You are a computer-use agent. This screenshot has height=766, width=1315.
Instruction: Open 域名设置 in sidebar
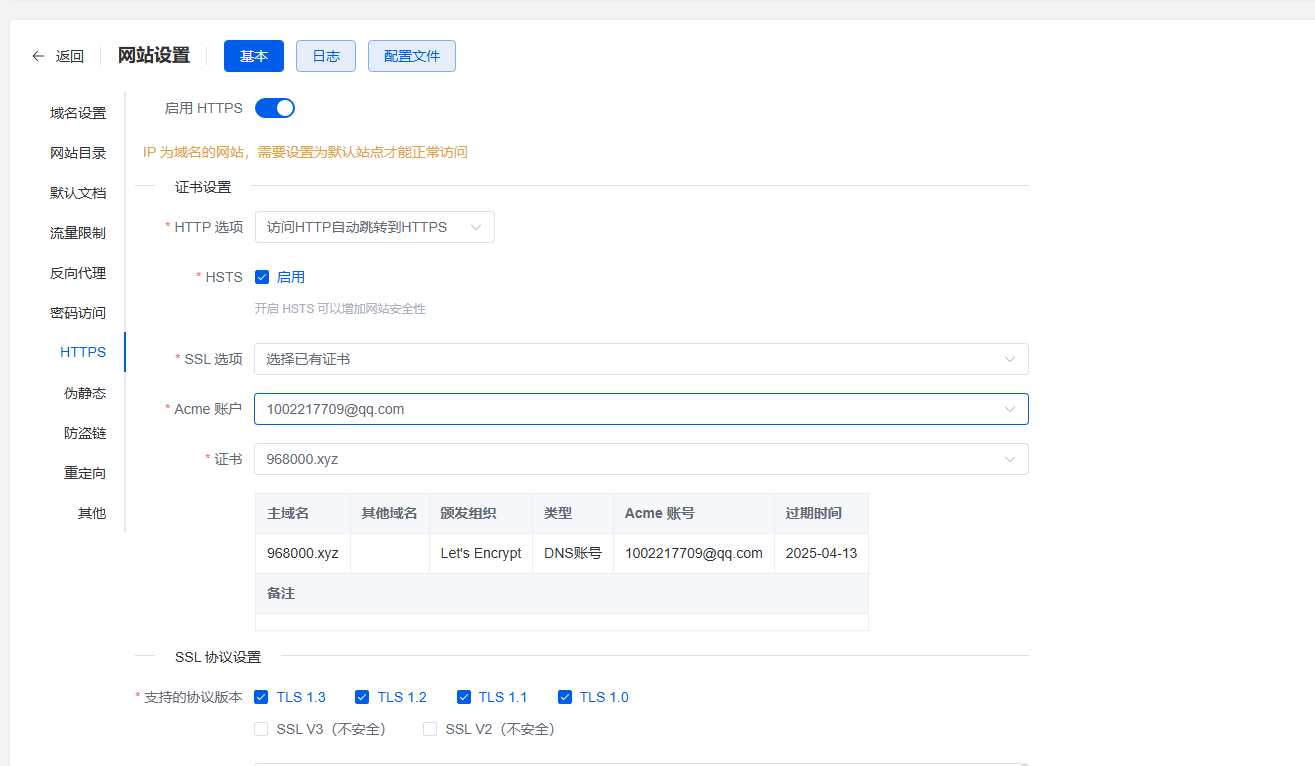coord(78,113)
